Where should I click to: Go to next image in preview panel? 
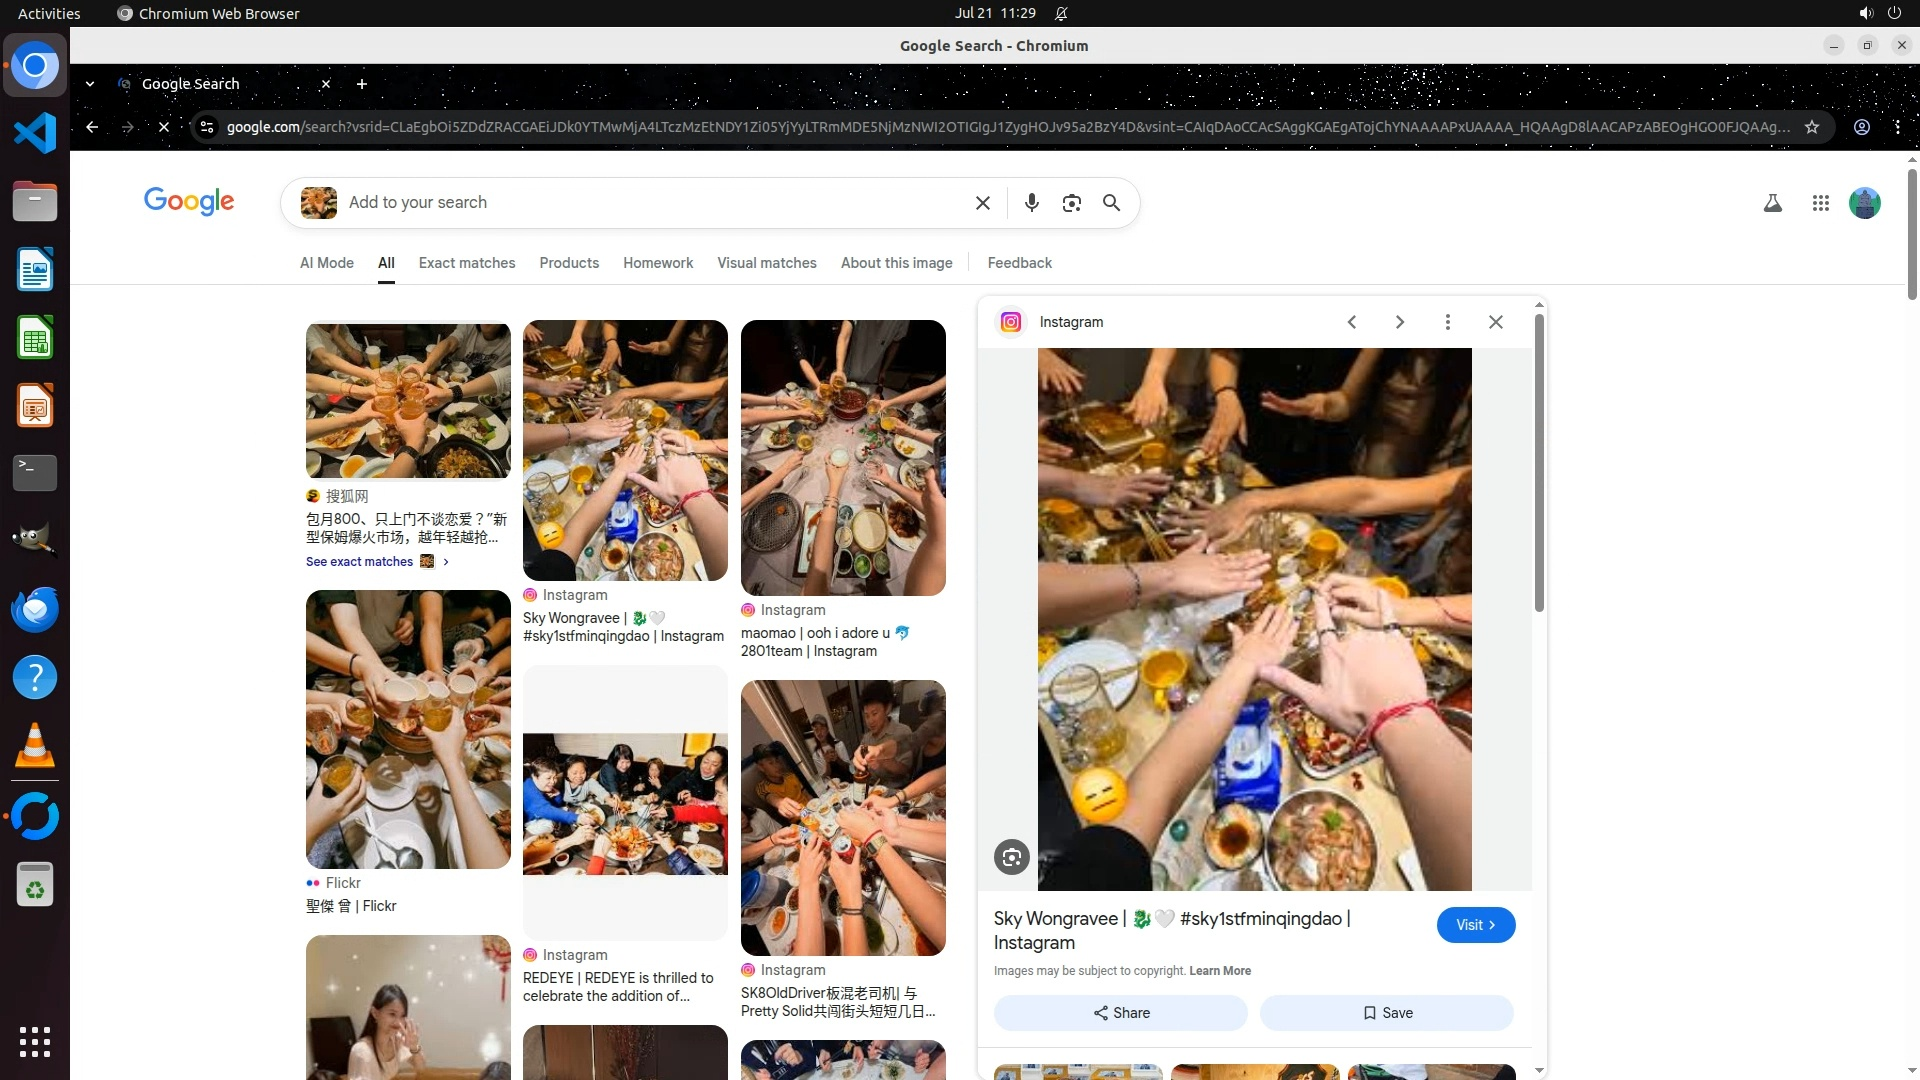pyautogui.click(x=1399, y=322)
